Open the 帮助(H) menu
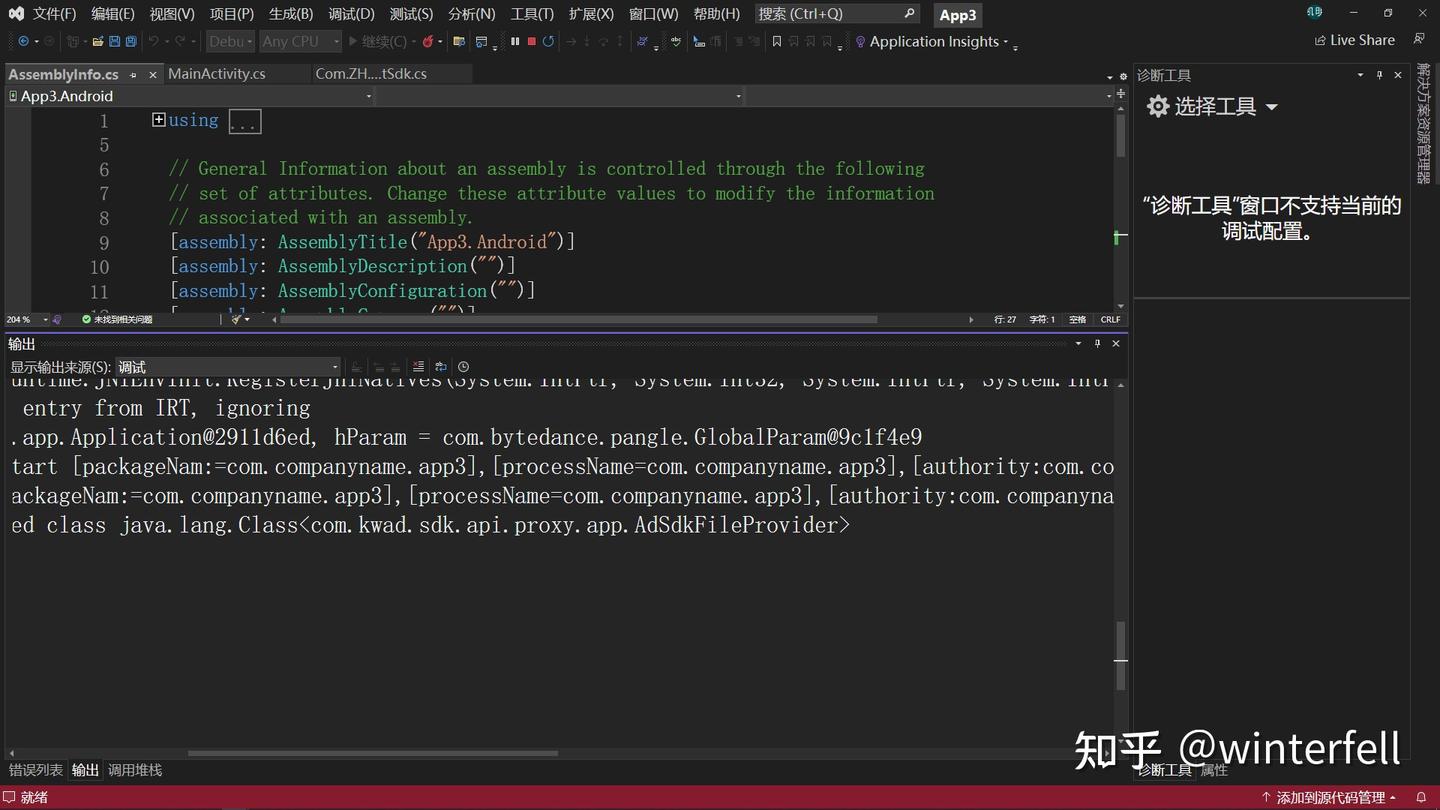Image resolution: width=1440 pixels, height=810 pixels. point(716,14)
